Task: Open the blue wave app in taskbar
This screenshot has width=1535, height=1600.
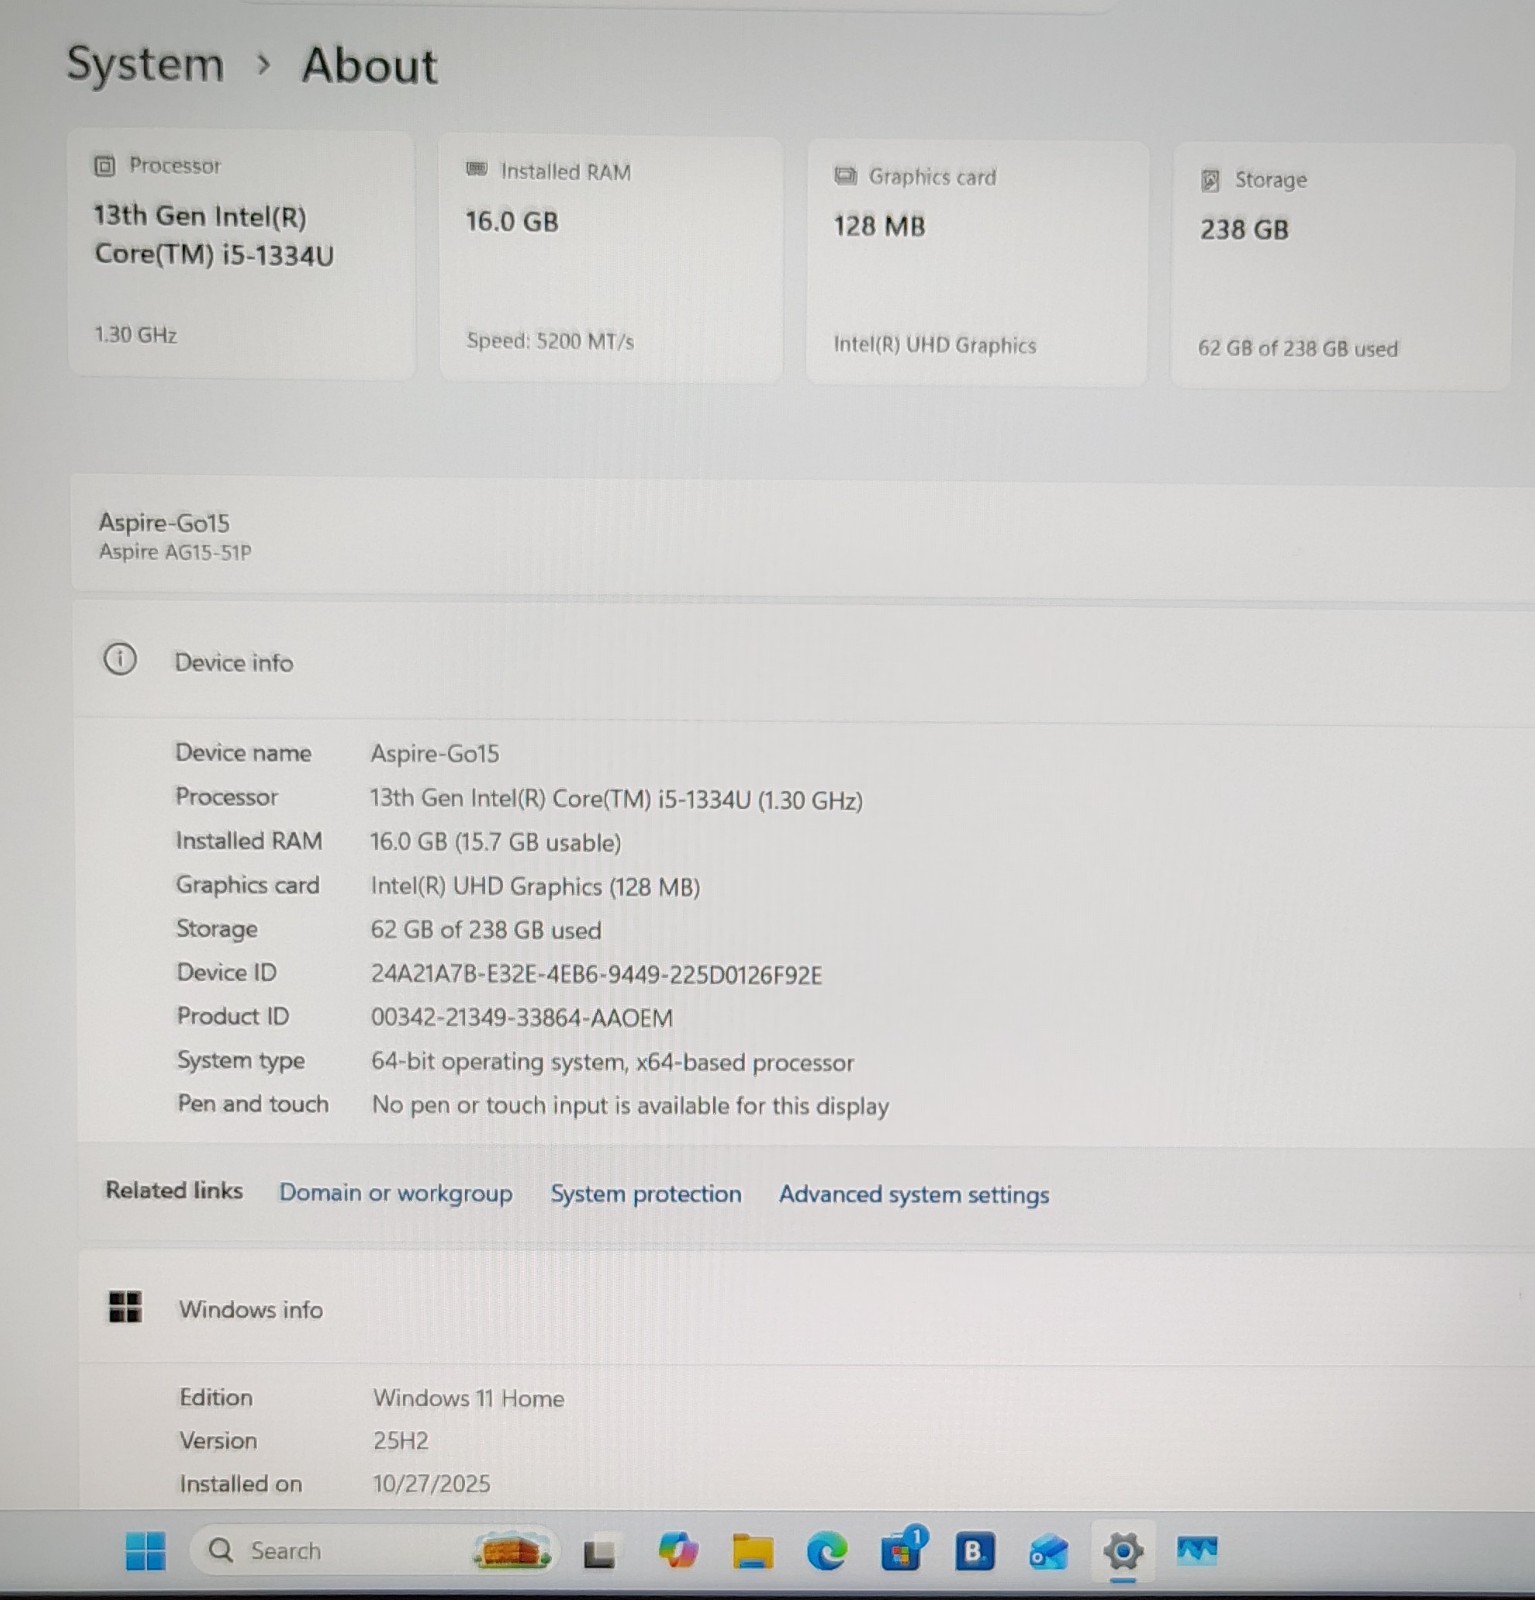Action: 1197,1551
